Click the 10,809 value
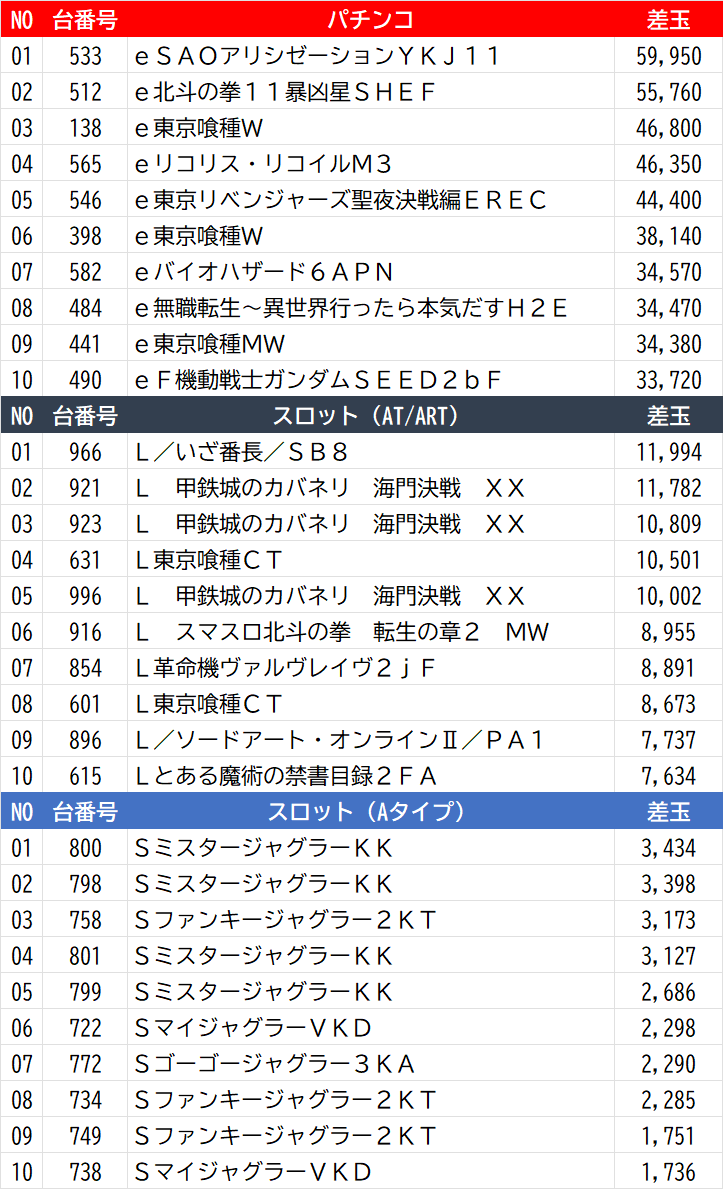This screenshot has height=1194, width=724. (668, 524)
